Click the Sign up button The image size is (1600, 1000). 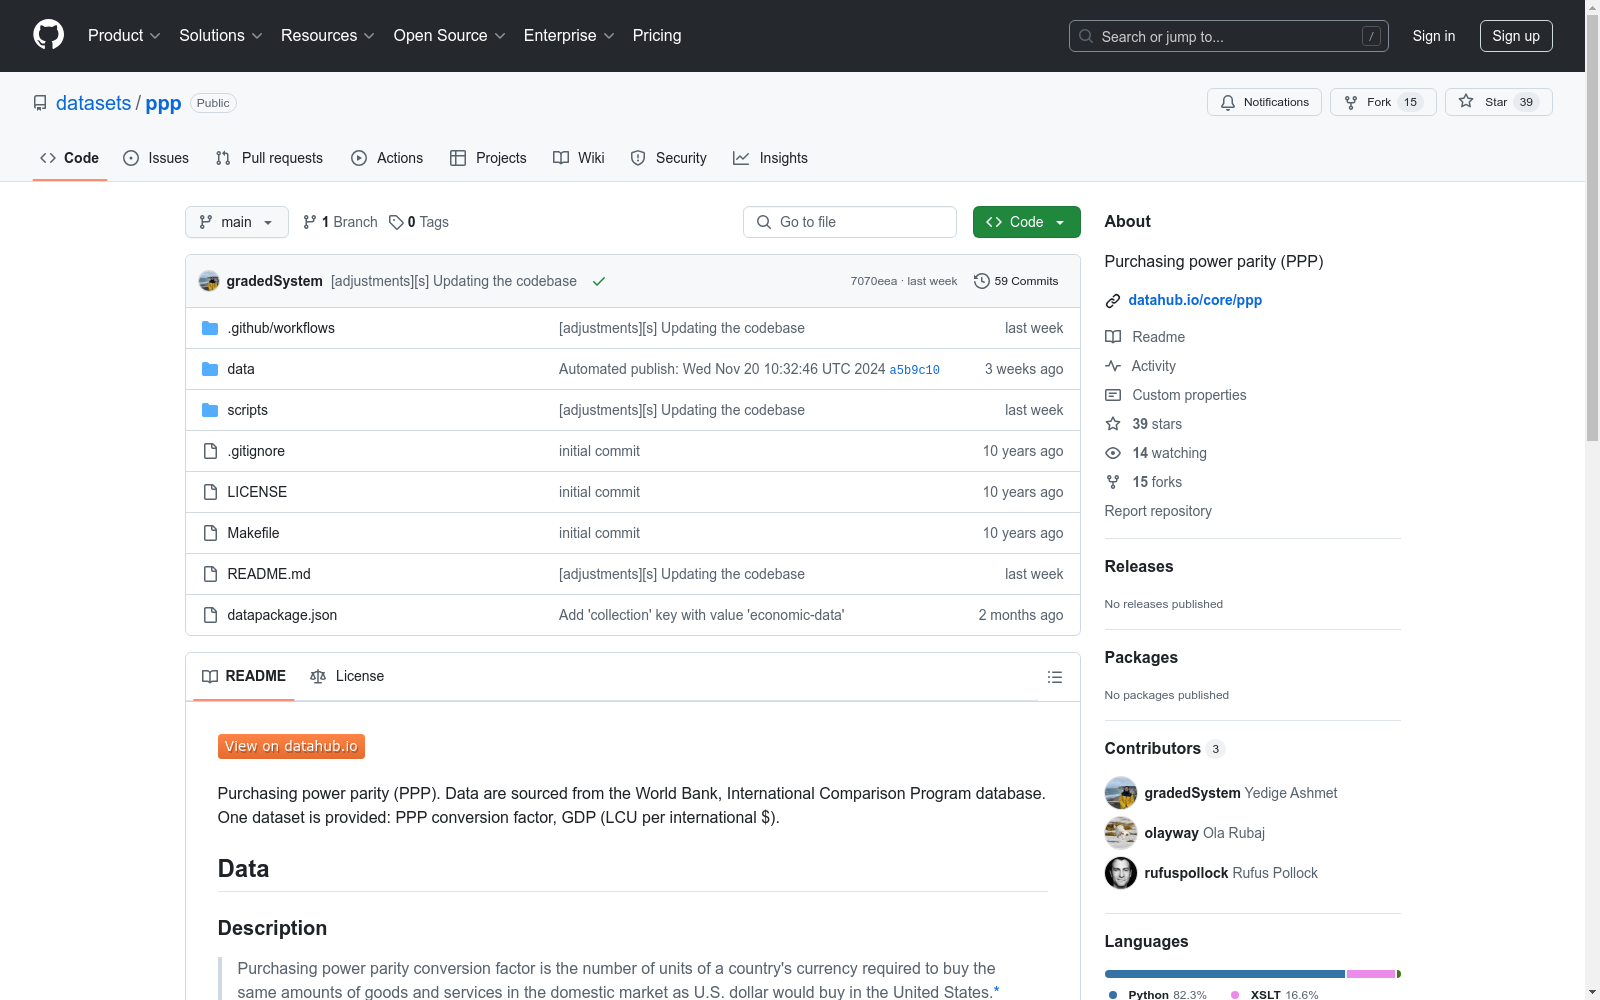1516,36
